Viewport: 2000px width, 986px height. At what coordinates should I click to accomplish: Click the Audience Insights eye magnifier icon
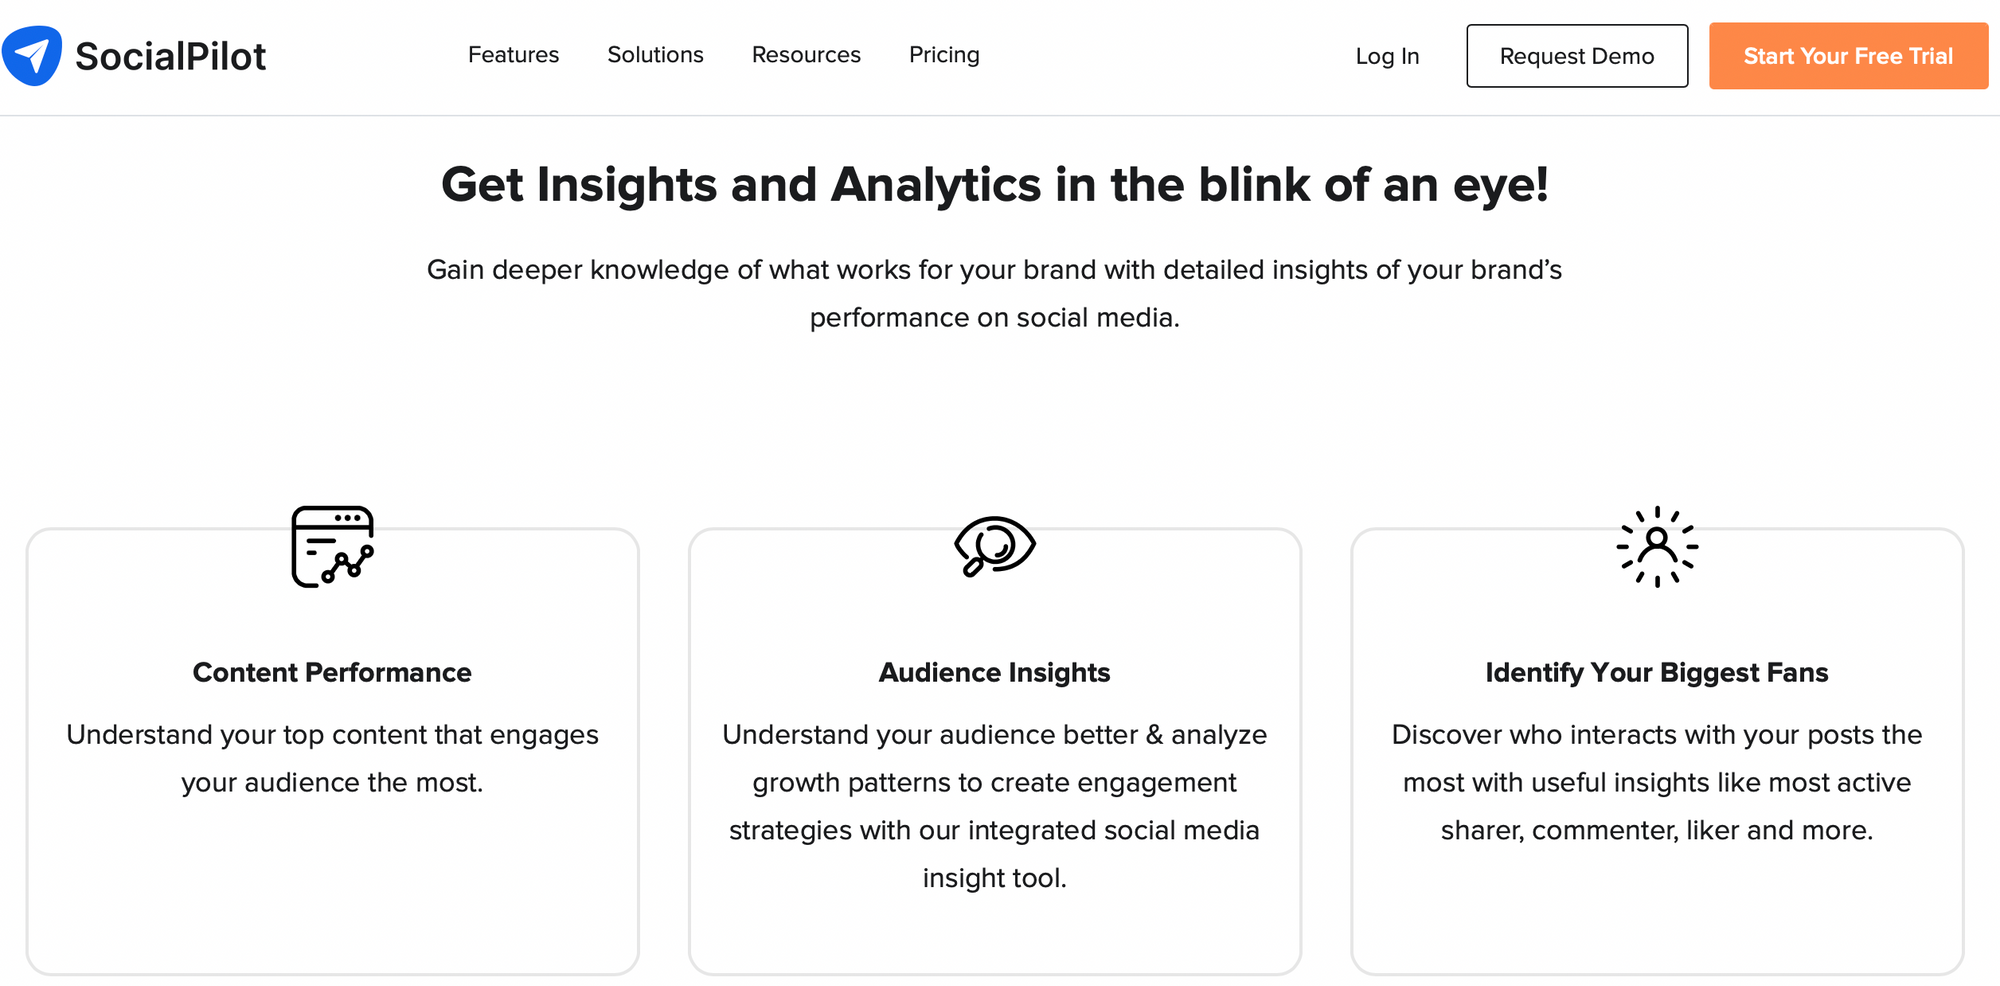click(995, 546)
